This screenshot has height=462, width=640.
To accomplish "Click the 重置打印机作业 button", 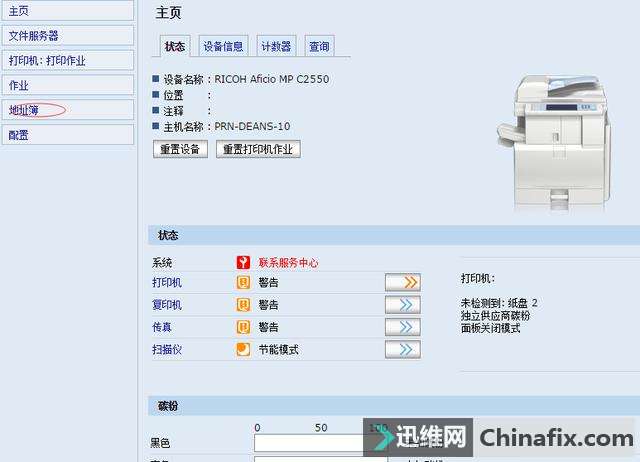I will [258, 149].
